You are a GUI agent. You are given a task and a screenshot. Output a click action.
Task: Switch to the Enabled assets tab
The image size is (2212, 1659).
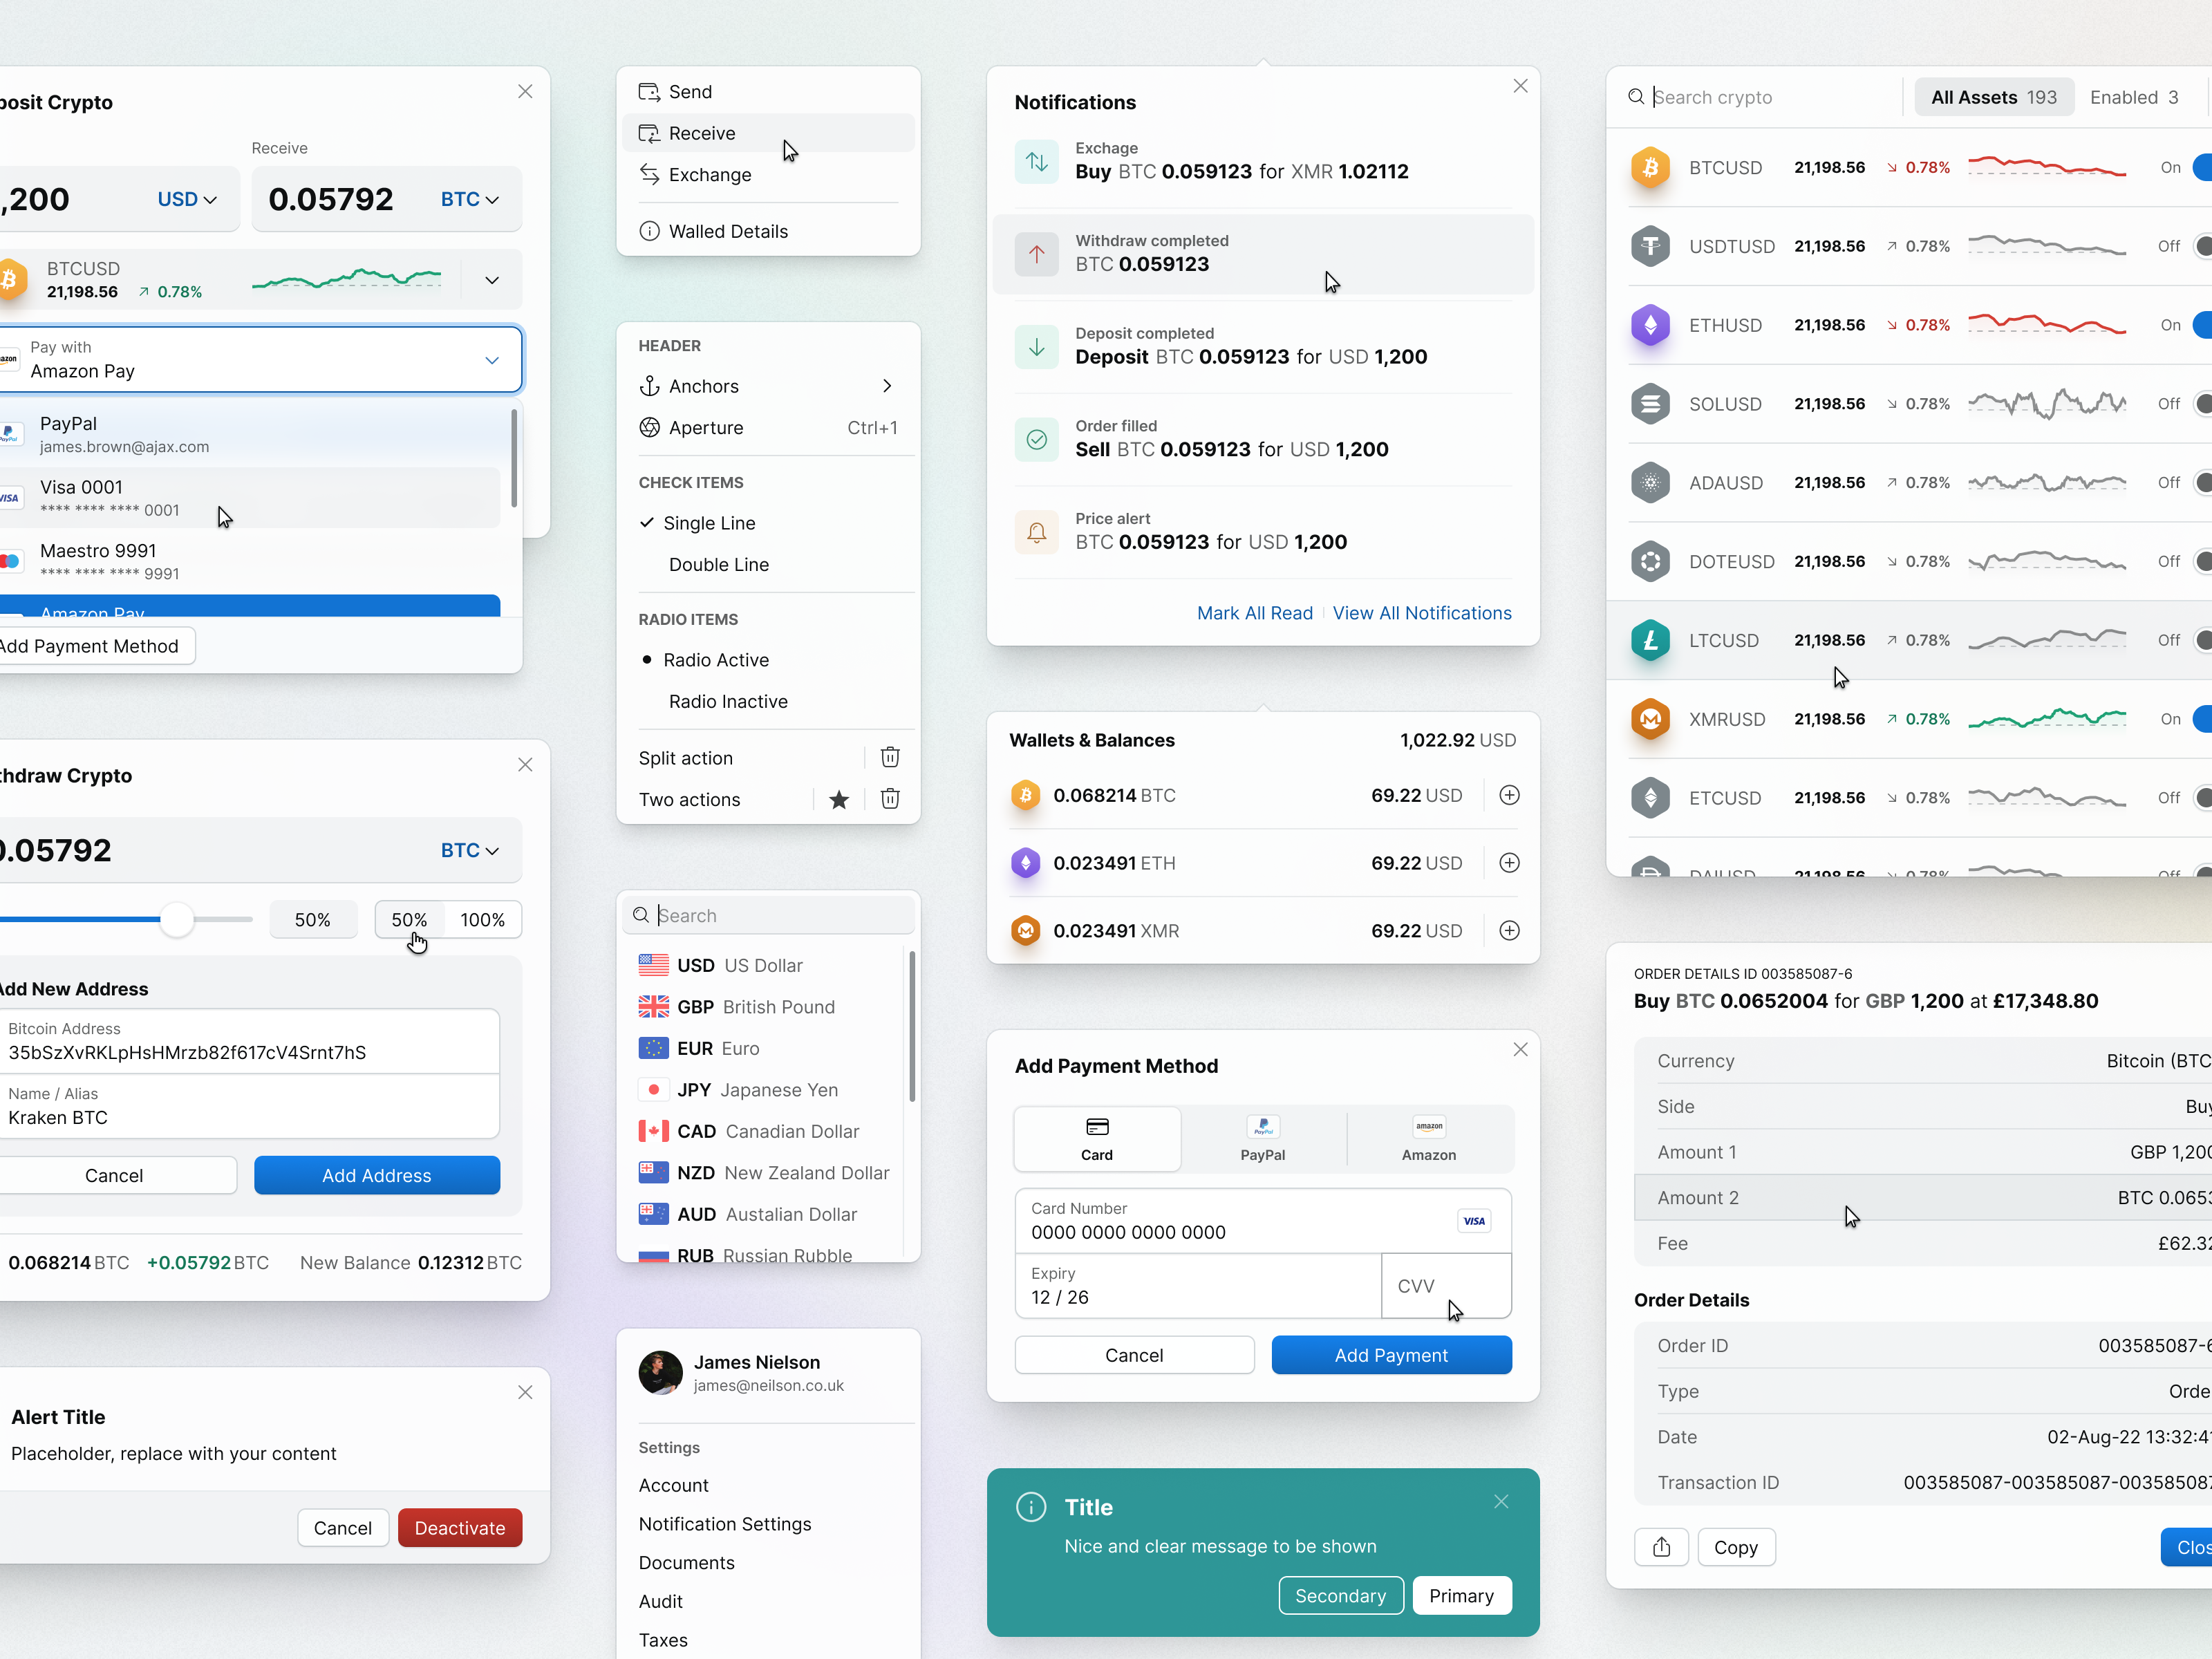2135,97
